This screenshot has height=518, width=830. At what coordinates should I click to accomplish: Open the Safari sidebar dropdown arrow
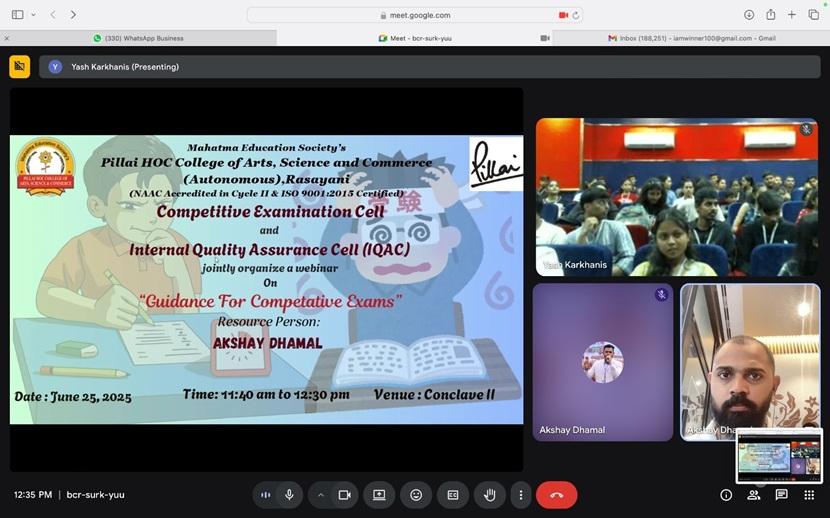33,15
